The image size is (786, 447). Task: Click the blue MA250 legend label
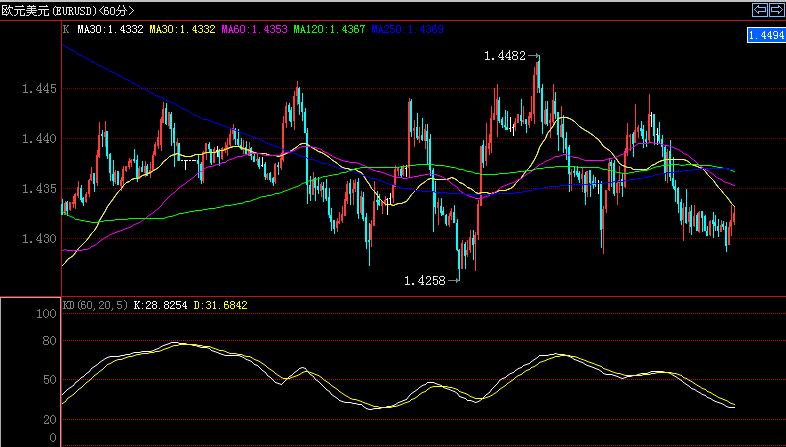408,30
